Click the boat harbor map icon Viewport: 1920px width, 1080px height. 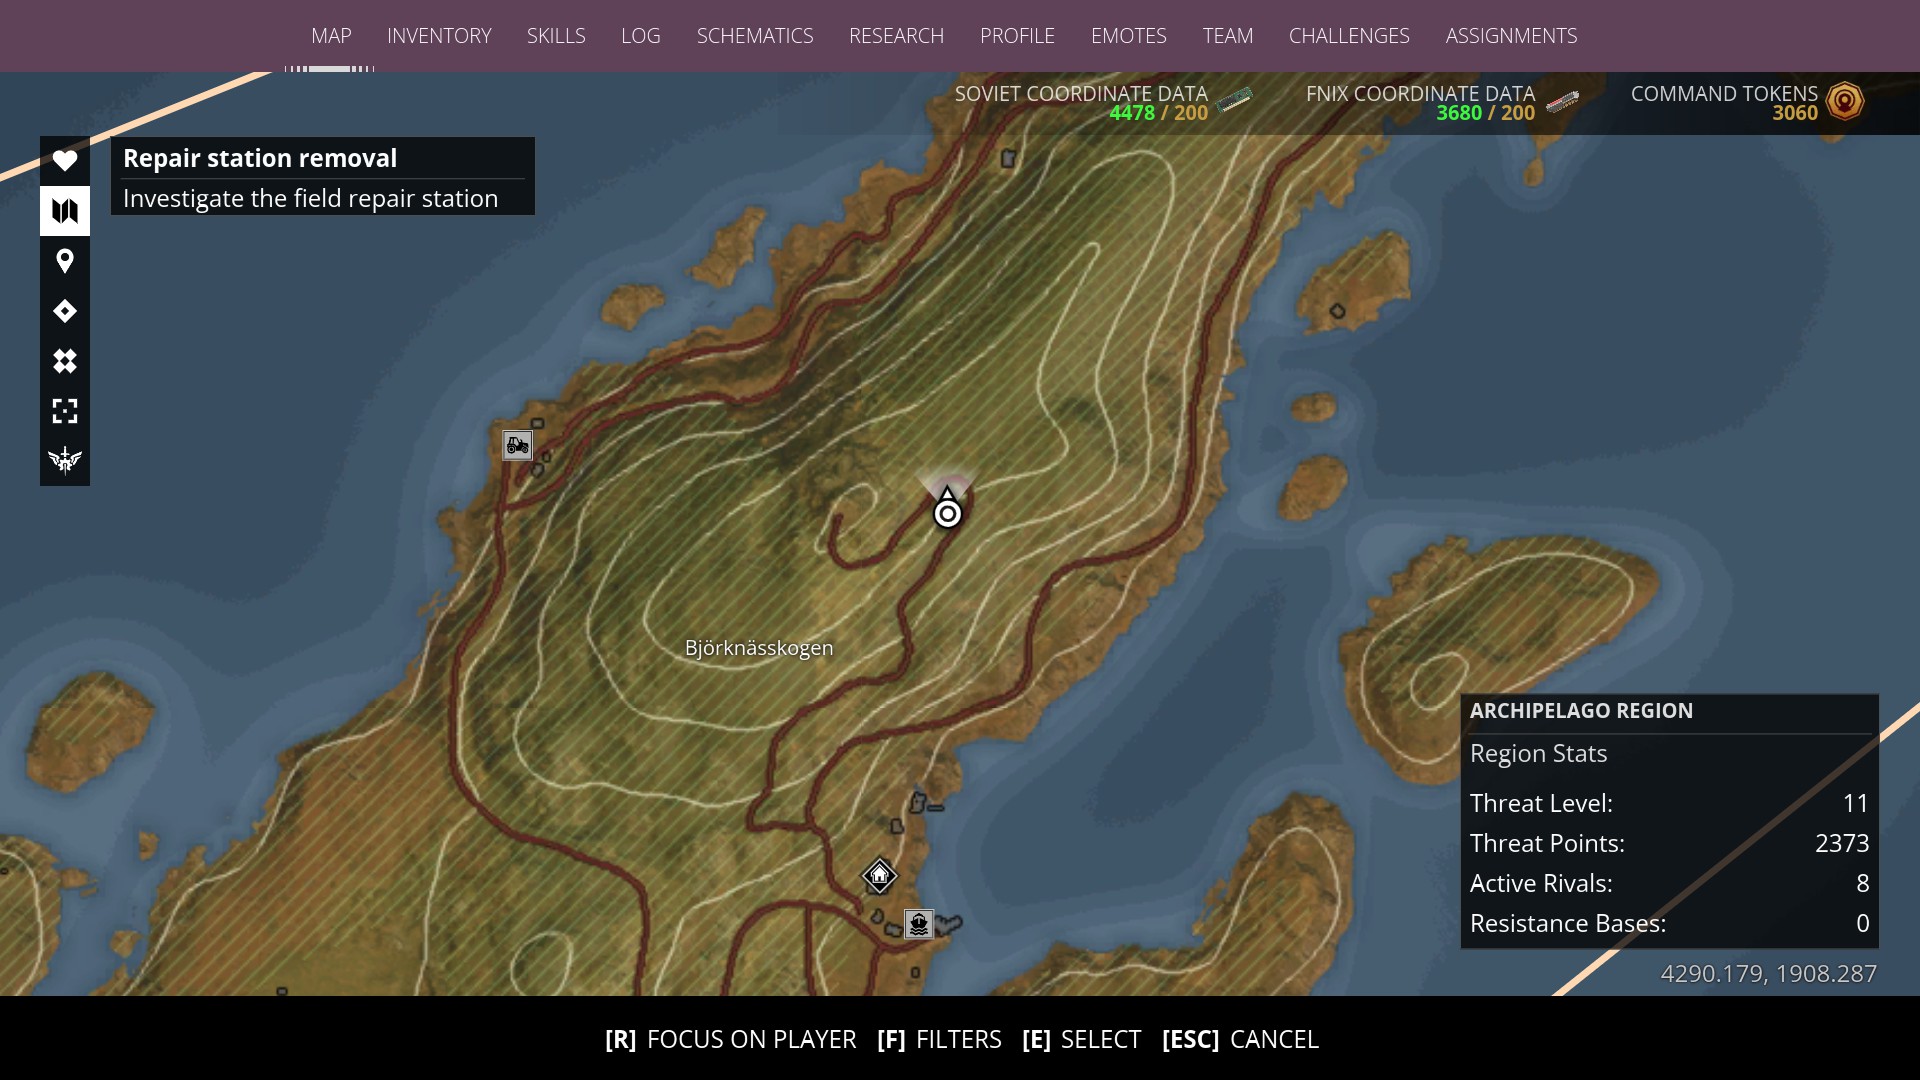pyautogui.click(x=919, y=924)
